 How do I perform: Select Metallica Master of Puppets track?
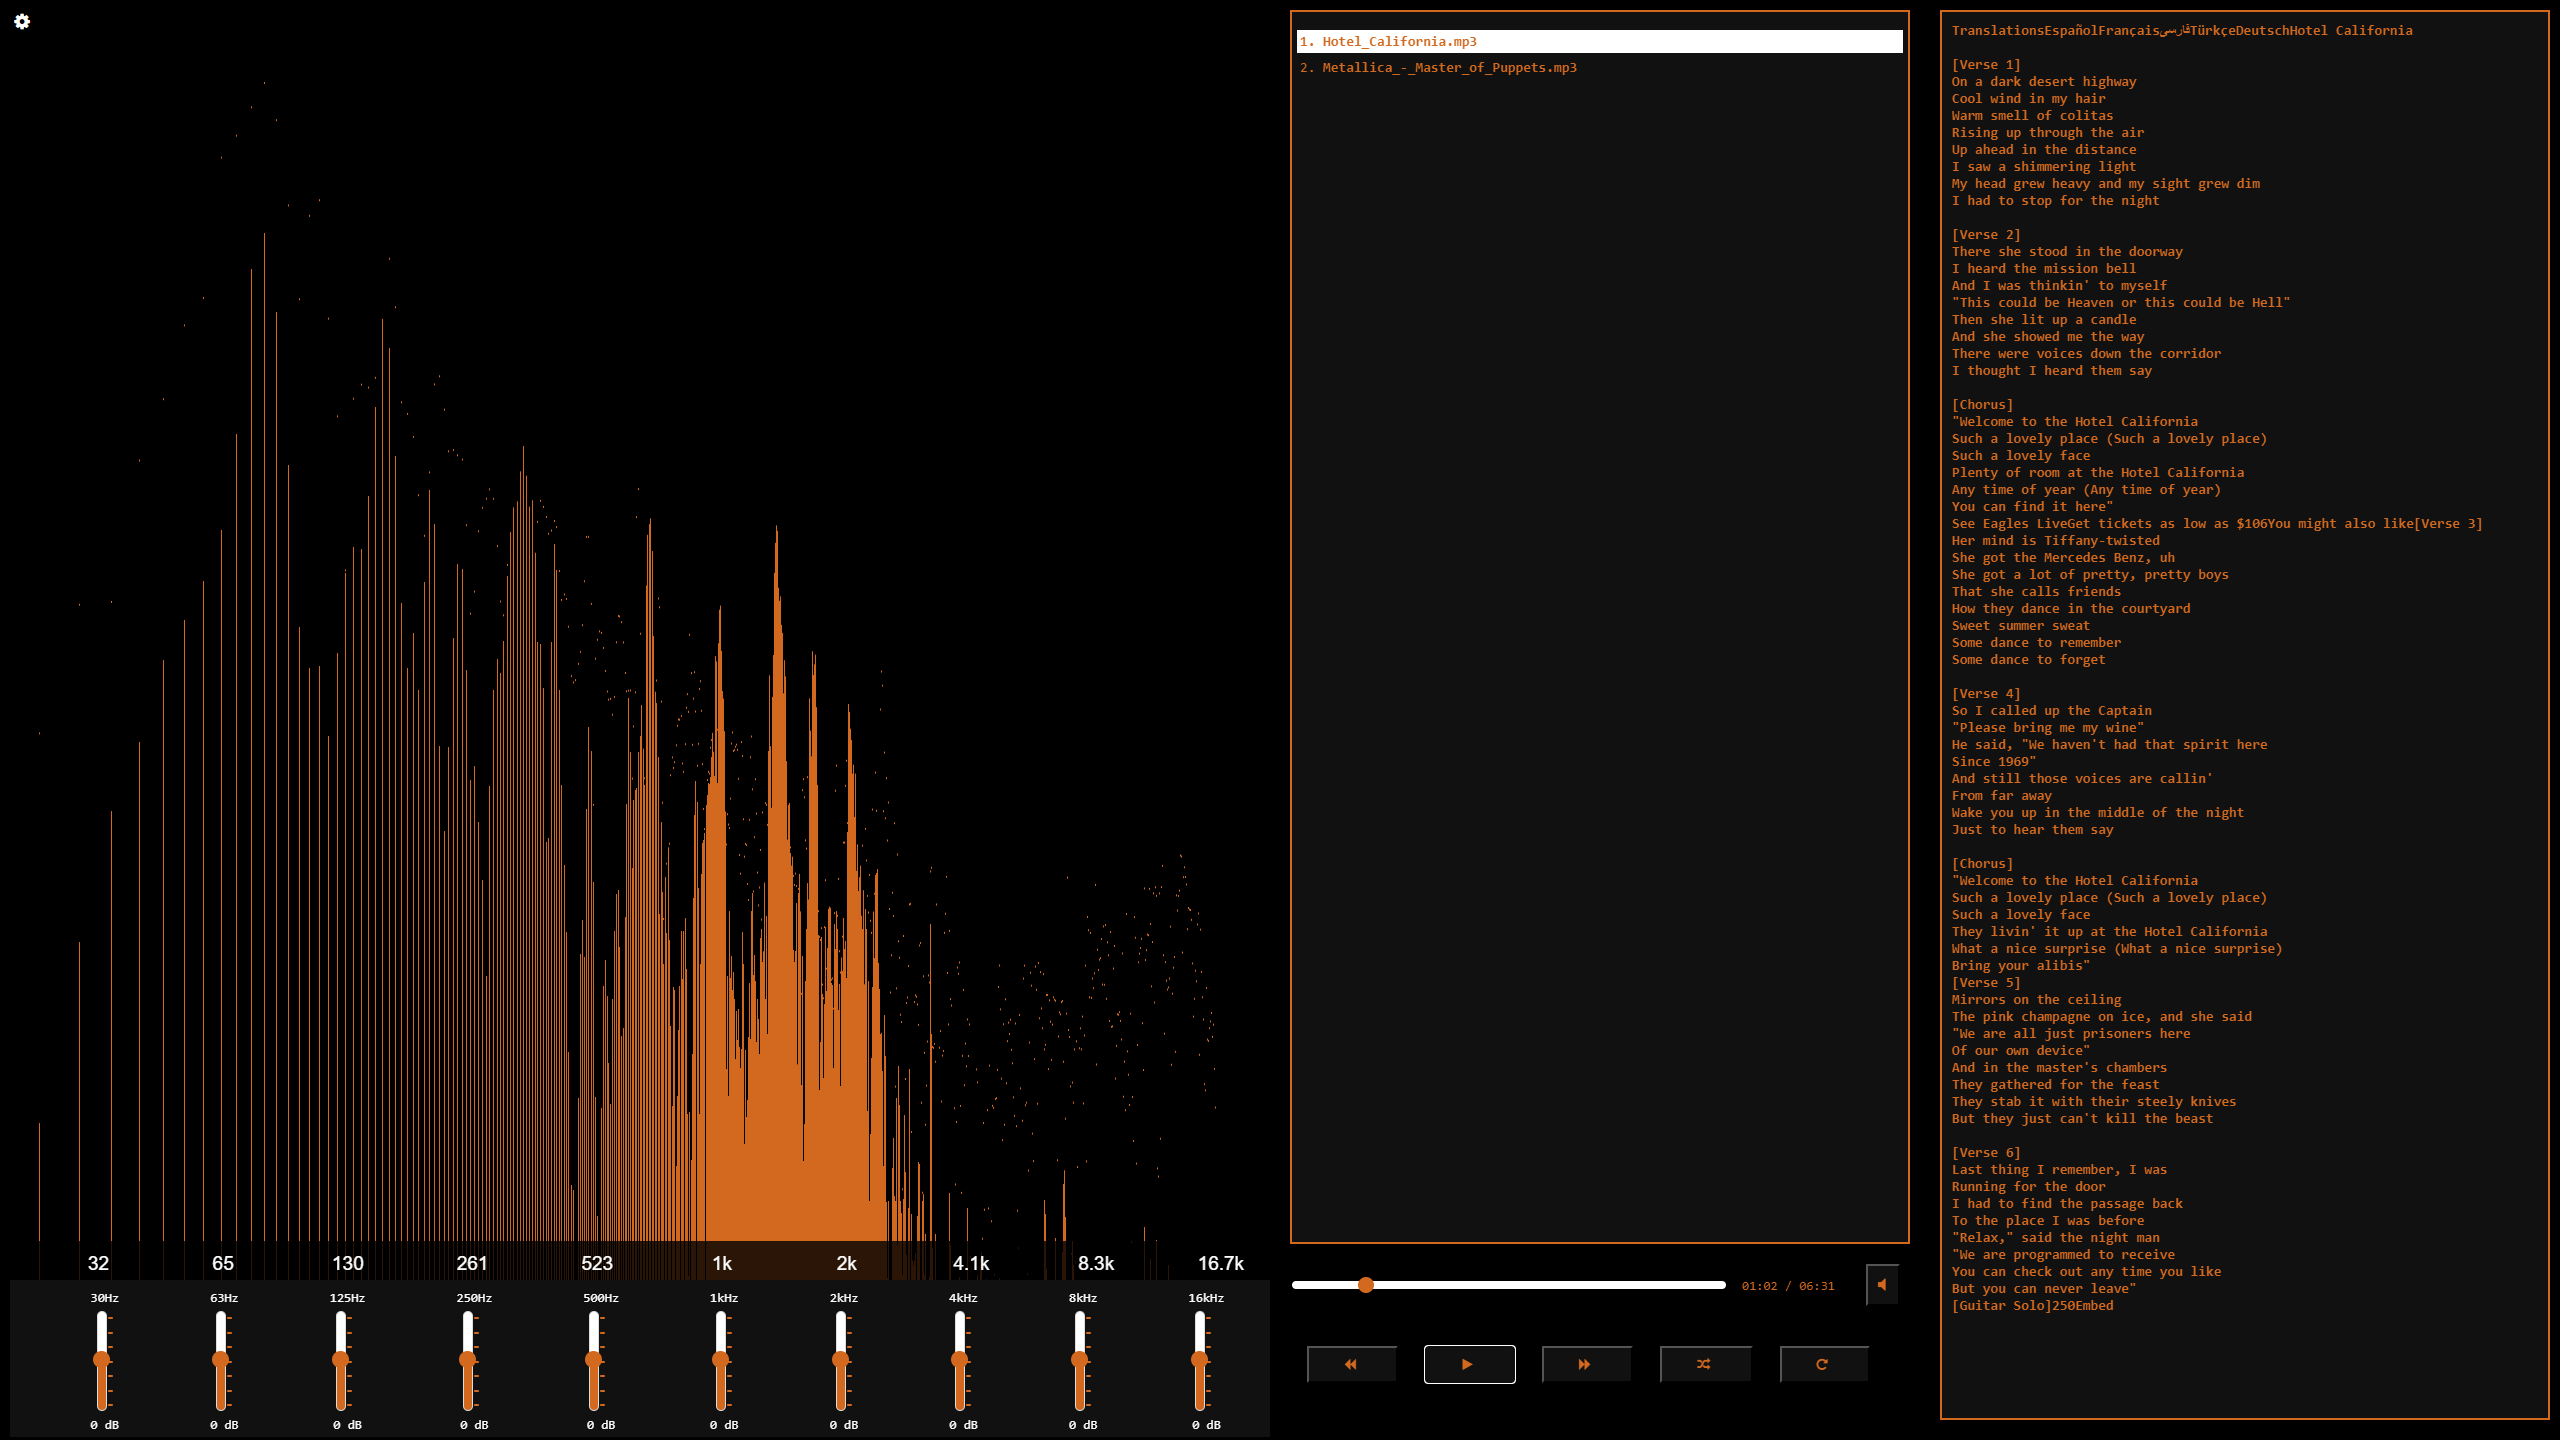click(x=1448, y=67)
